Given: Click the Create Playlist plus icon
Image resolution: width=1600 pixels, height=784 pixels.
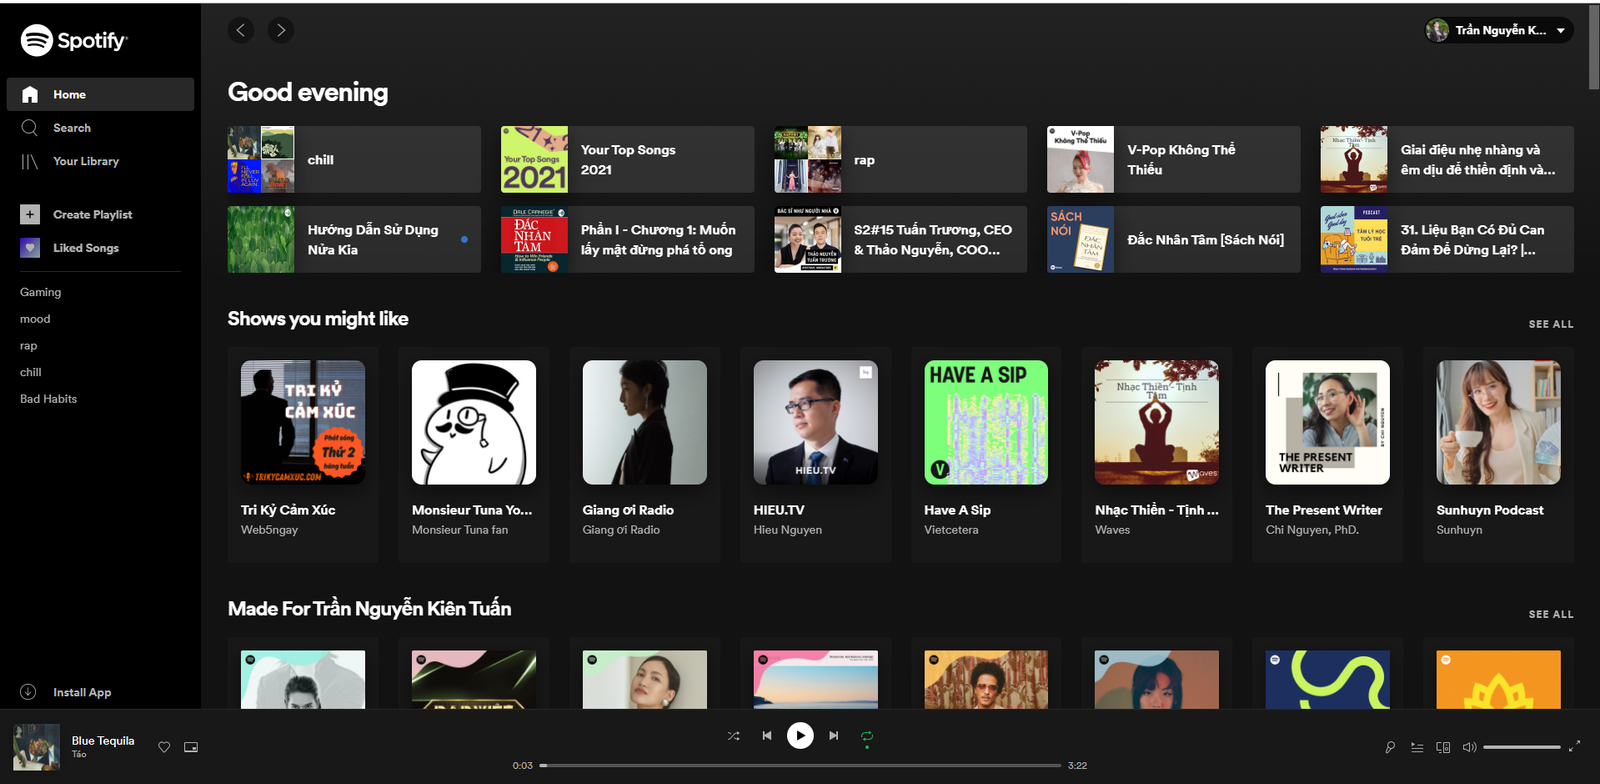Looking at the screenshot, I should (30, 214).
